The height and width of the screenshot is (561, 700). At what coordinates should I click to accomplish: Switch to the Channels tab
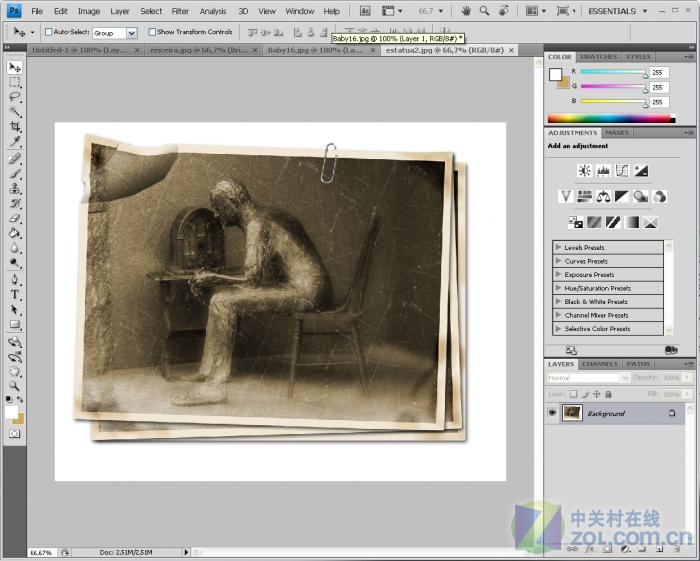[x=600, y=364]
